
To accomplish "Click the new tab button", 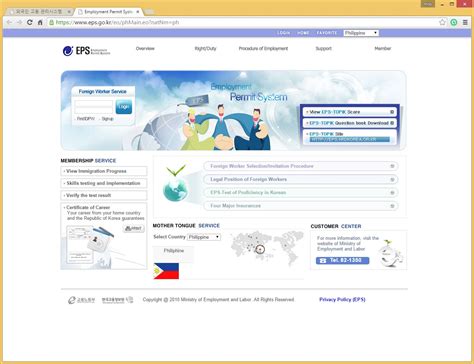I will pyautogui.click(x=149, y=12).
